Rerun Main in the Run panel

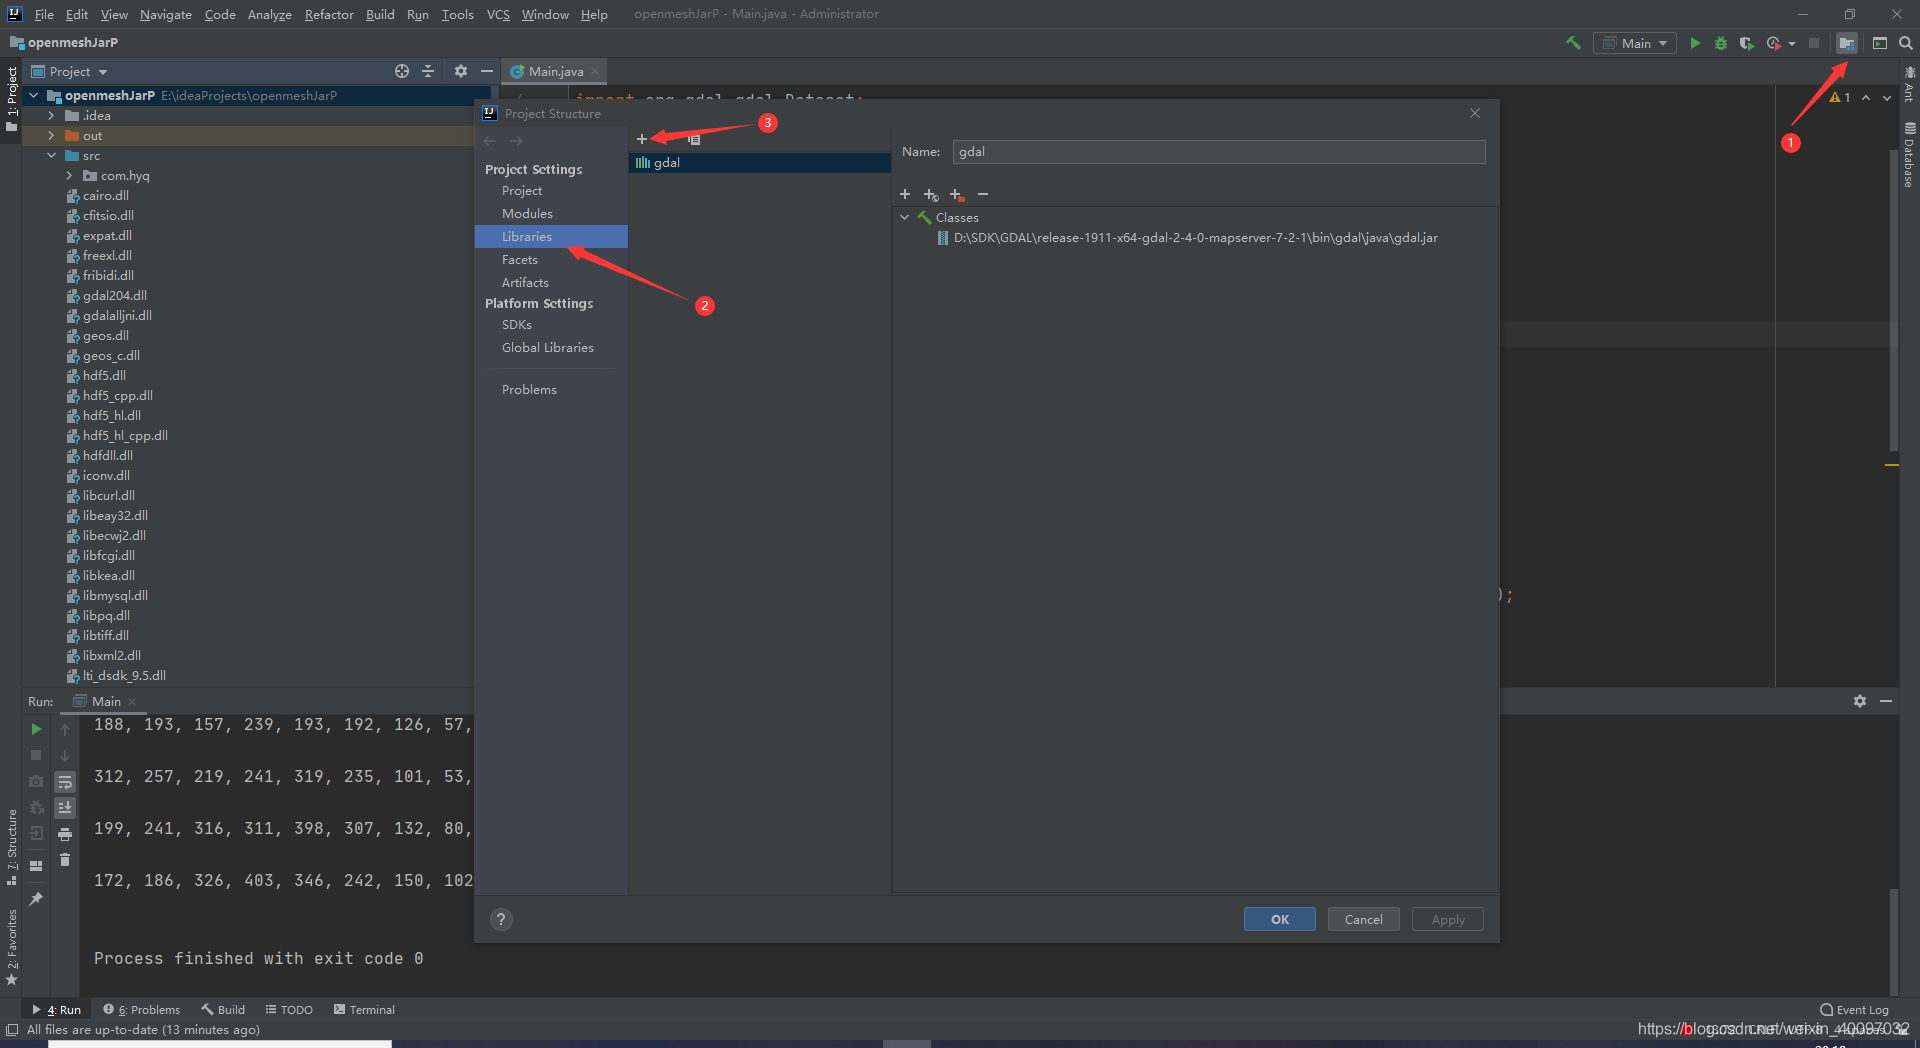coord(36,729)
